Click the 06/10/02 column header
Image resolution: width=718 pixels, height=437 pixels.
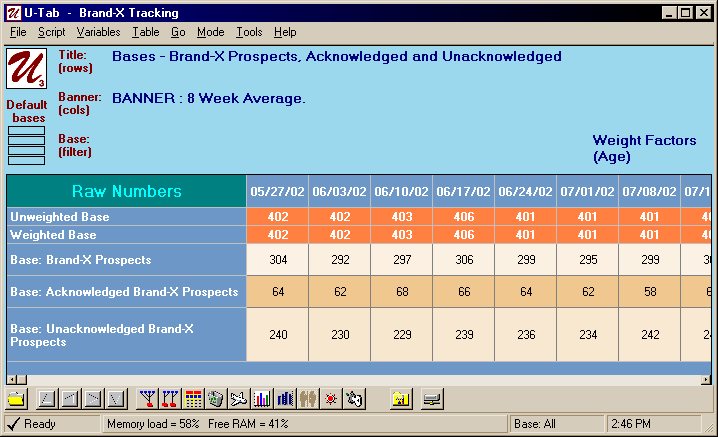[x=402, y=191]
